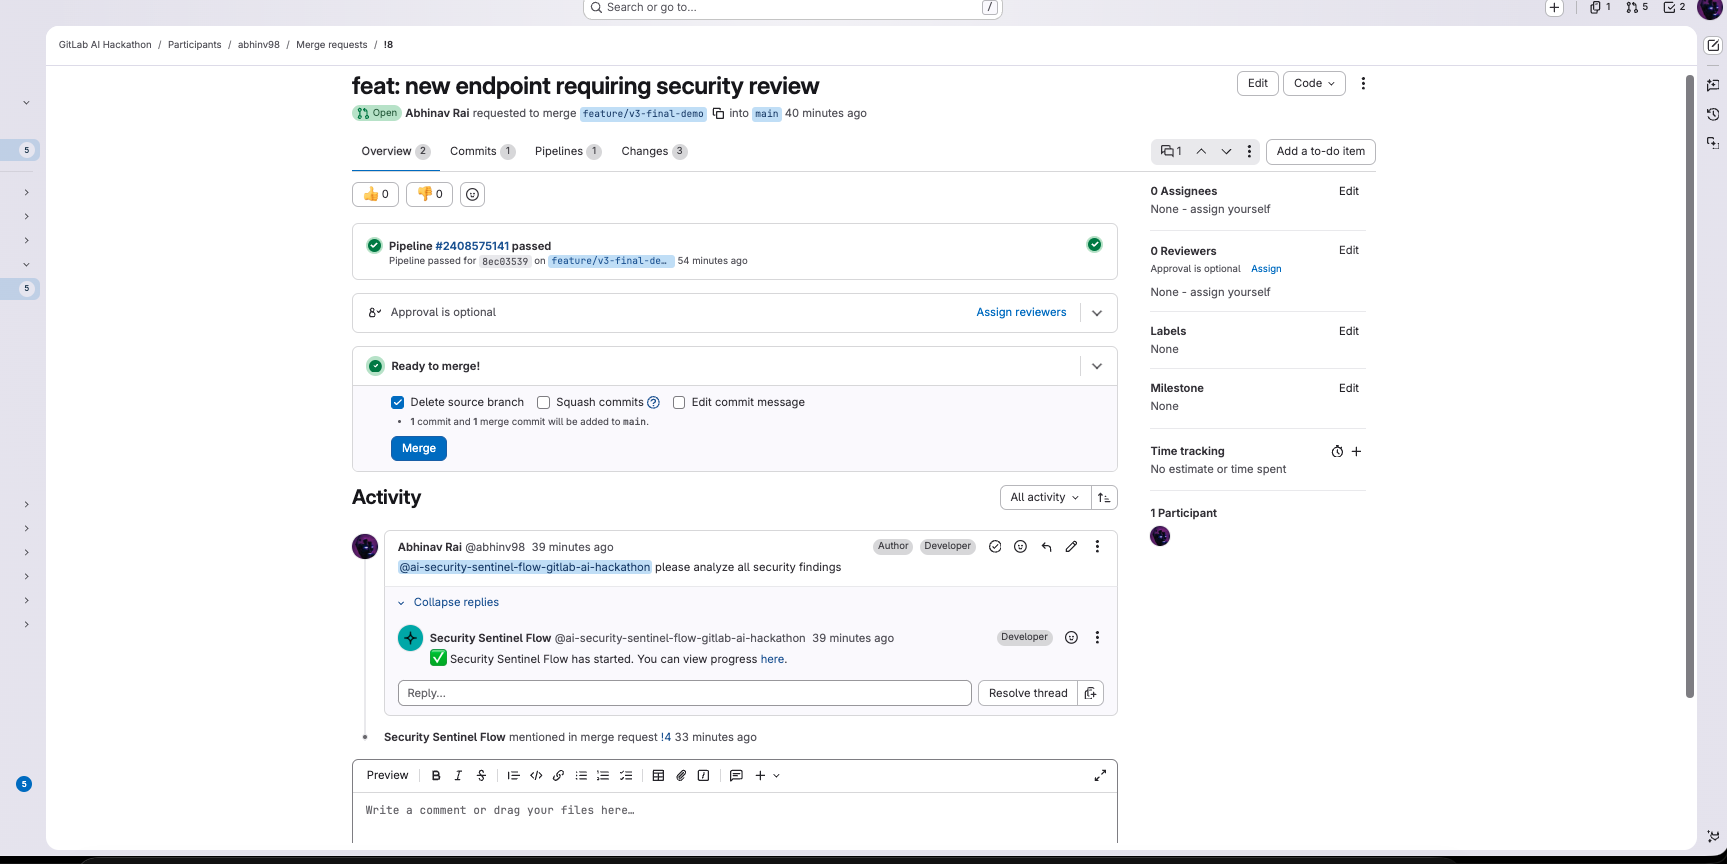
Task: Open the add reaction emoji picker below title
Action: click(473, 194)
